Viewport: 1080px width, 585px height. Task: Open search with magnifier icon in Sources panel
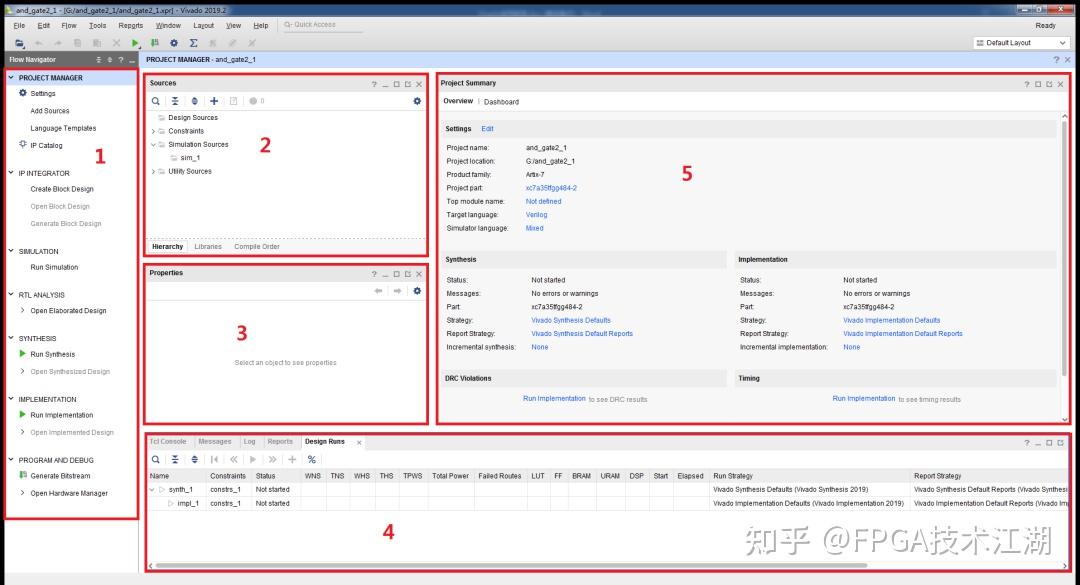click(x=156, y=100)
